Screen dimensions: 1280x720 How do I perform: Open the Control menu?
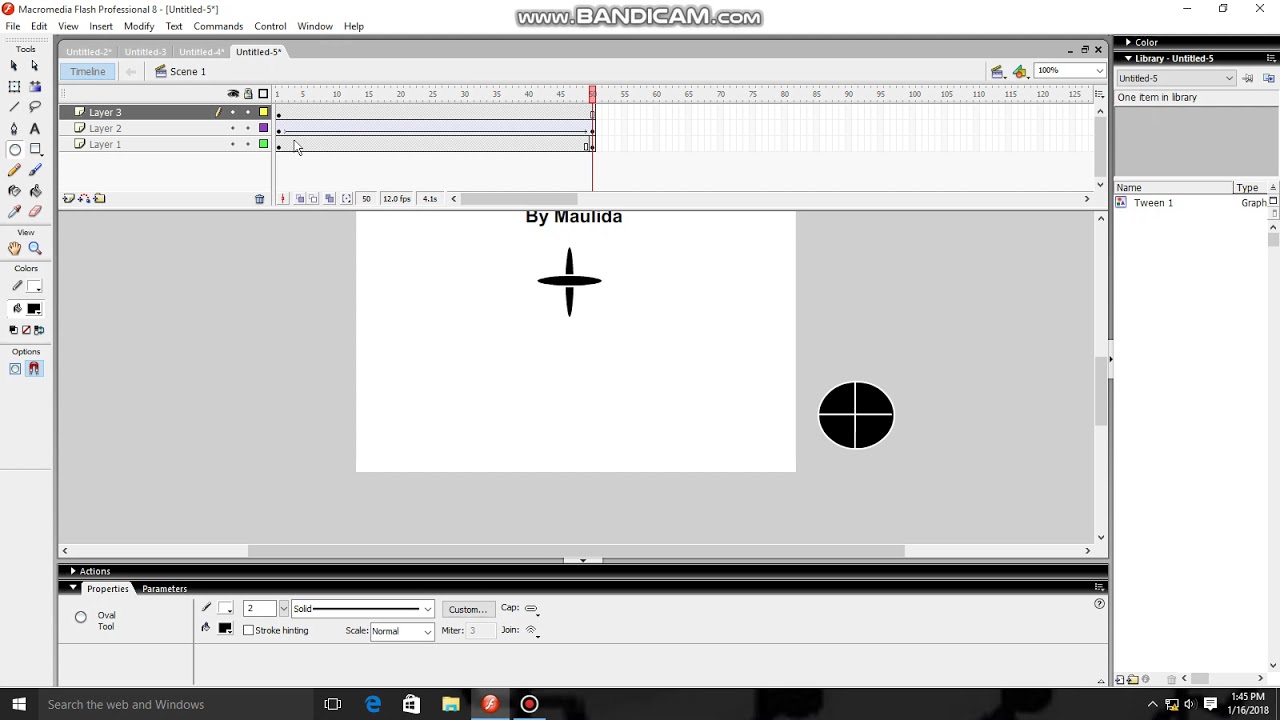tap(270, 26)
